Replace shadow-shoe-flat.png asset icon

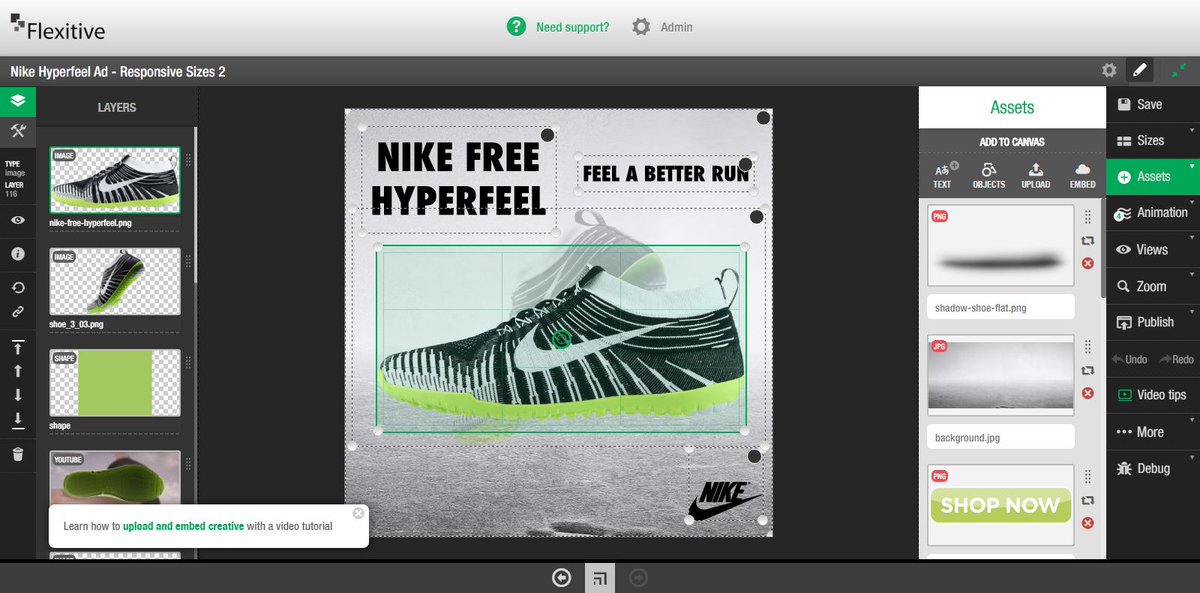point(1088,241)
